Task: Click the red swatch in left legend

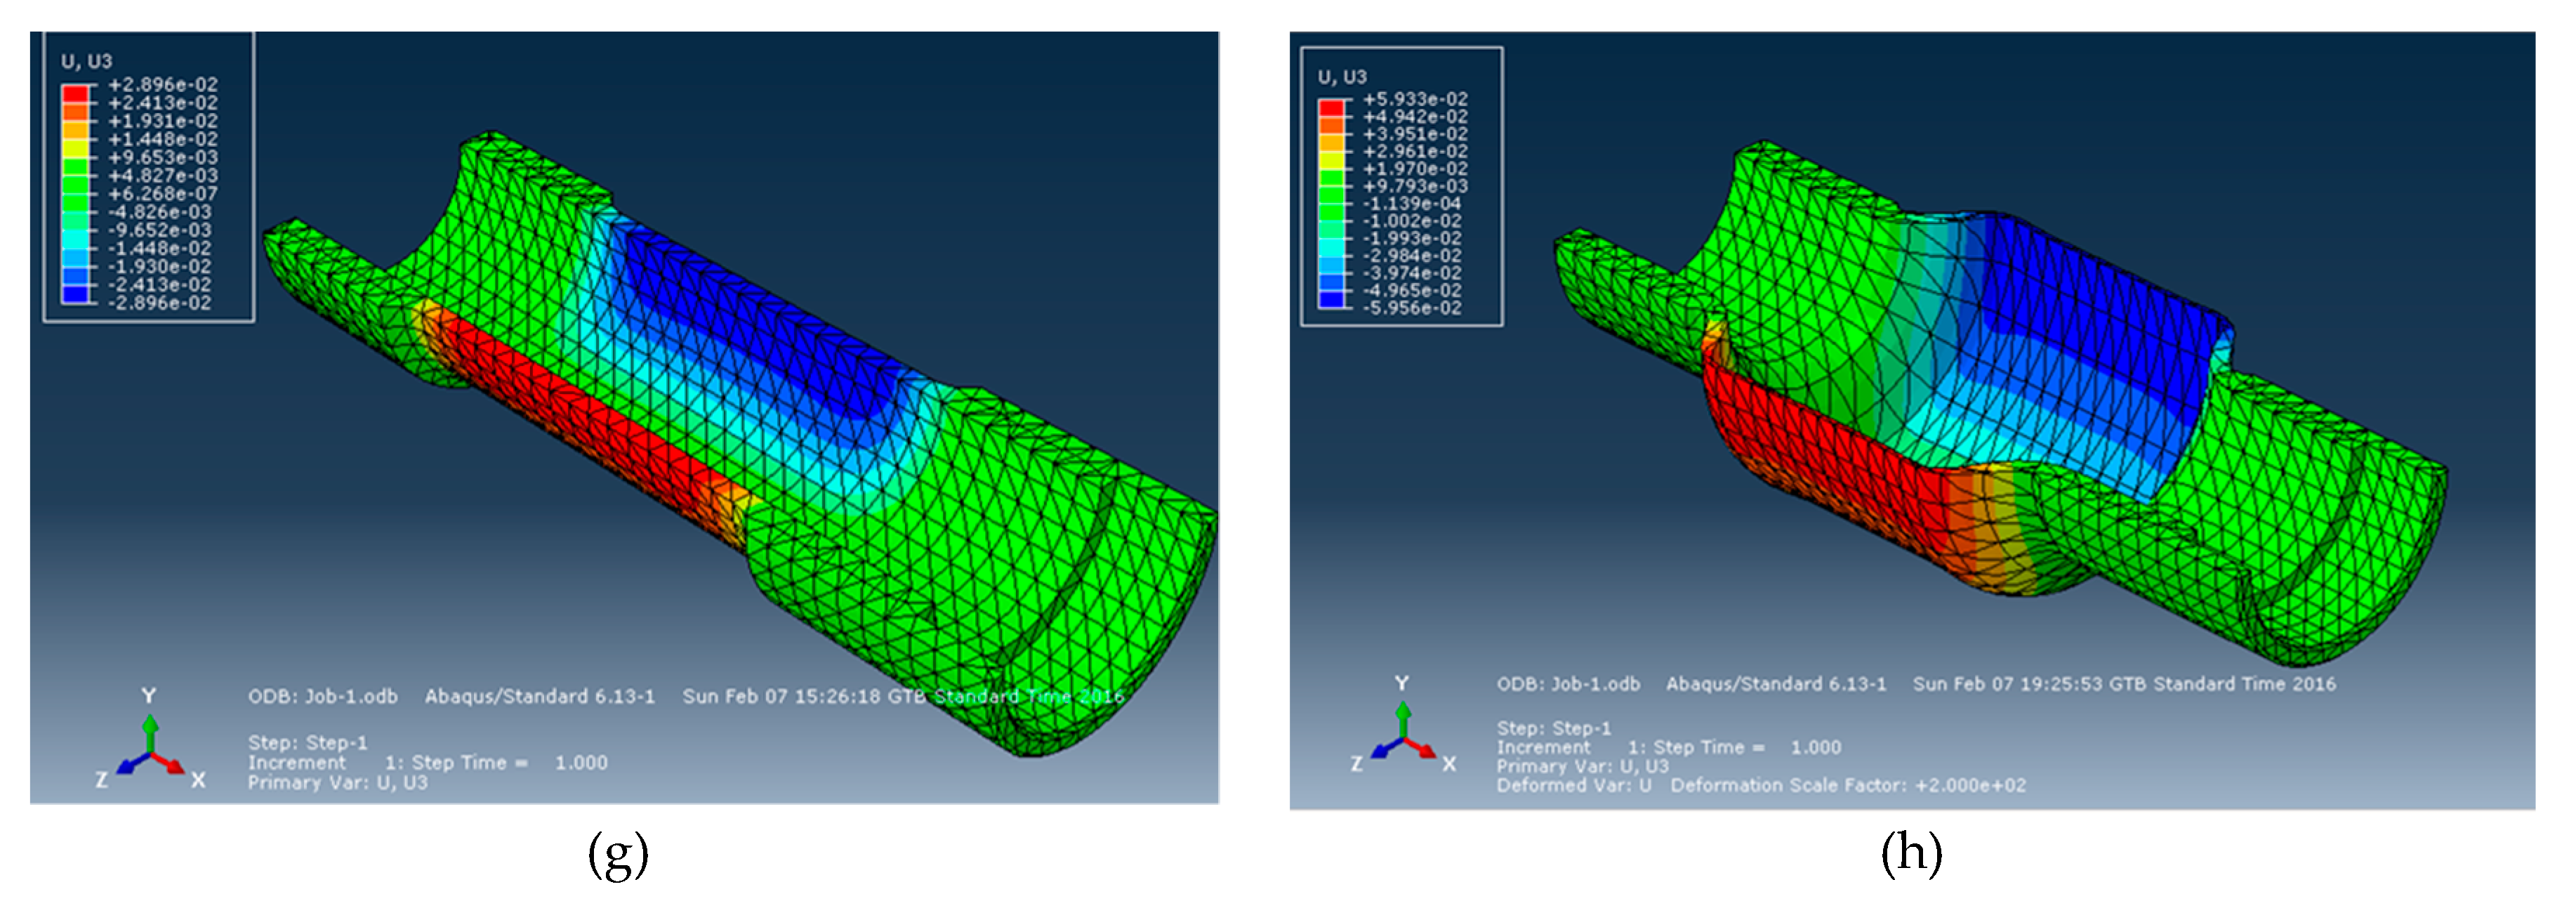Action: click(x=75, y=93)
